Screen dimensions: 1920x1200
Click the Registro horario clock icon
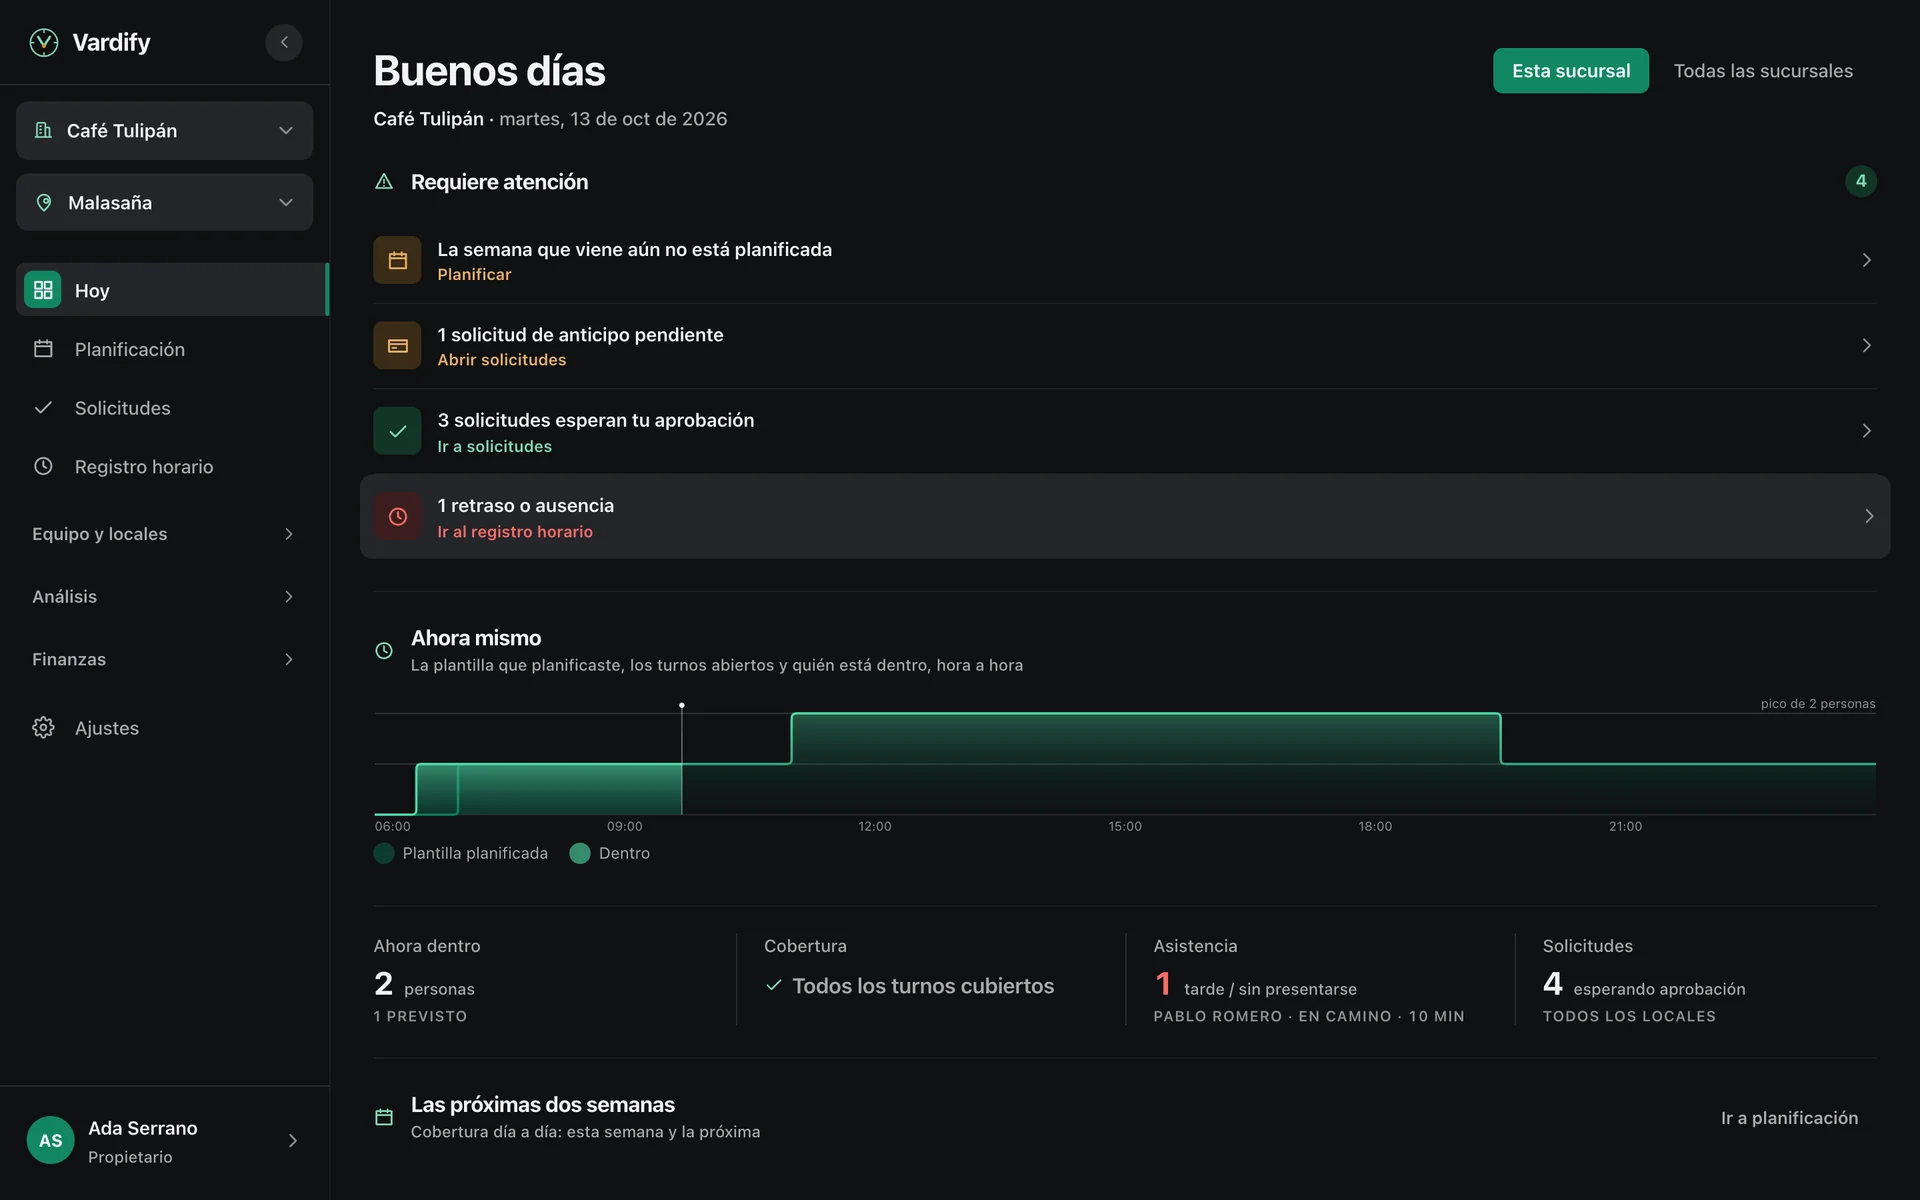click(43, 466)
